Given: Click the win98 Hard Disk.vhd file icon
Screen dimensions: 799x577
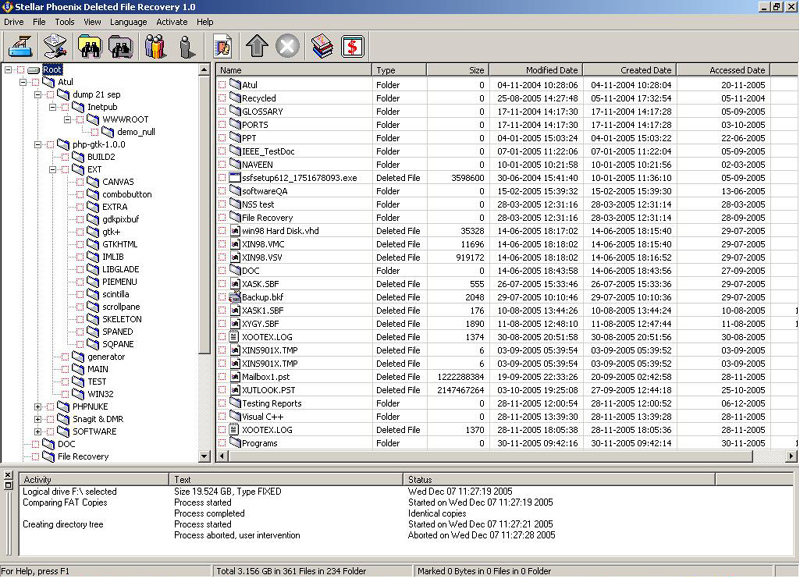Looking at the screenshot, I should point(234,231).
